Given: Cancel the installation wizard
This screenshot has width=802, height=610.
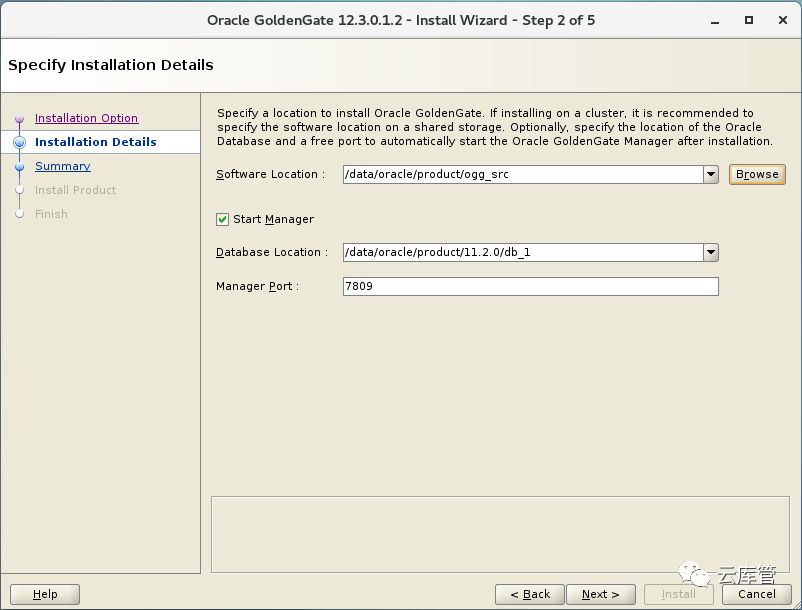Looking at the screenshot, I should point(756,594).
